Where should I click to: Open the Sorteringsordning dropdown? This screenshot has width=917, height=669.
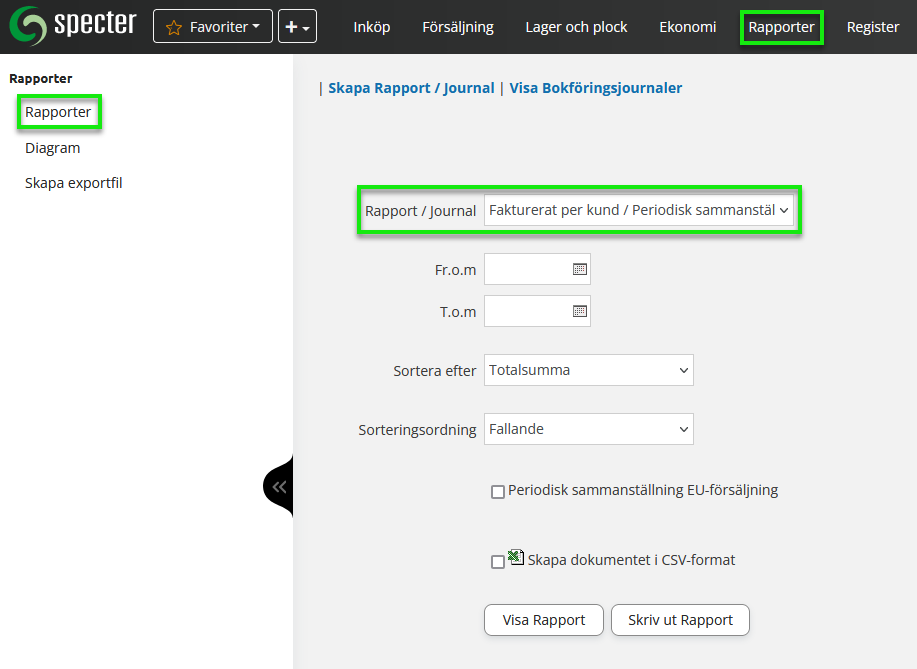(588, 429)
